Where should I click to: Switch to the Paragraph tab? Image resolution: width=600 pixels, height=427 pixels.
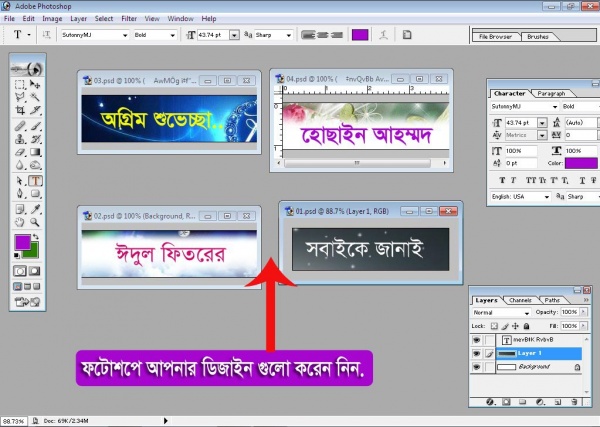(x=551, y=93)
